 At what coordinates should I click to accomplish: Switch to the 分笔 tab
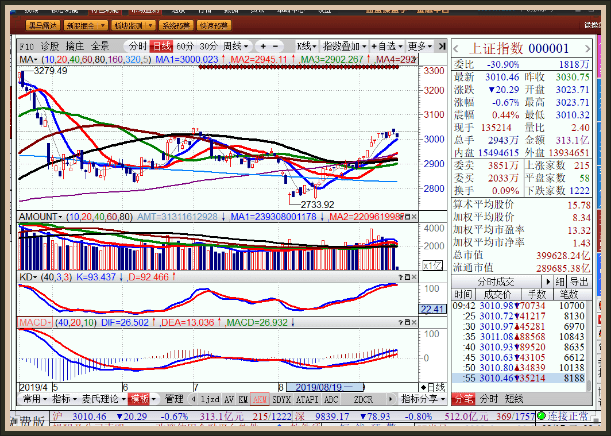(x=463, y=399)
